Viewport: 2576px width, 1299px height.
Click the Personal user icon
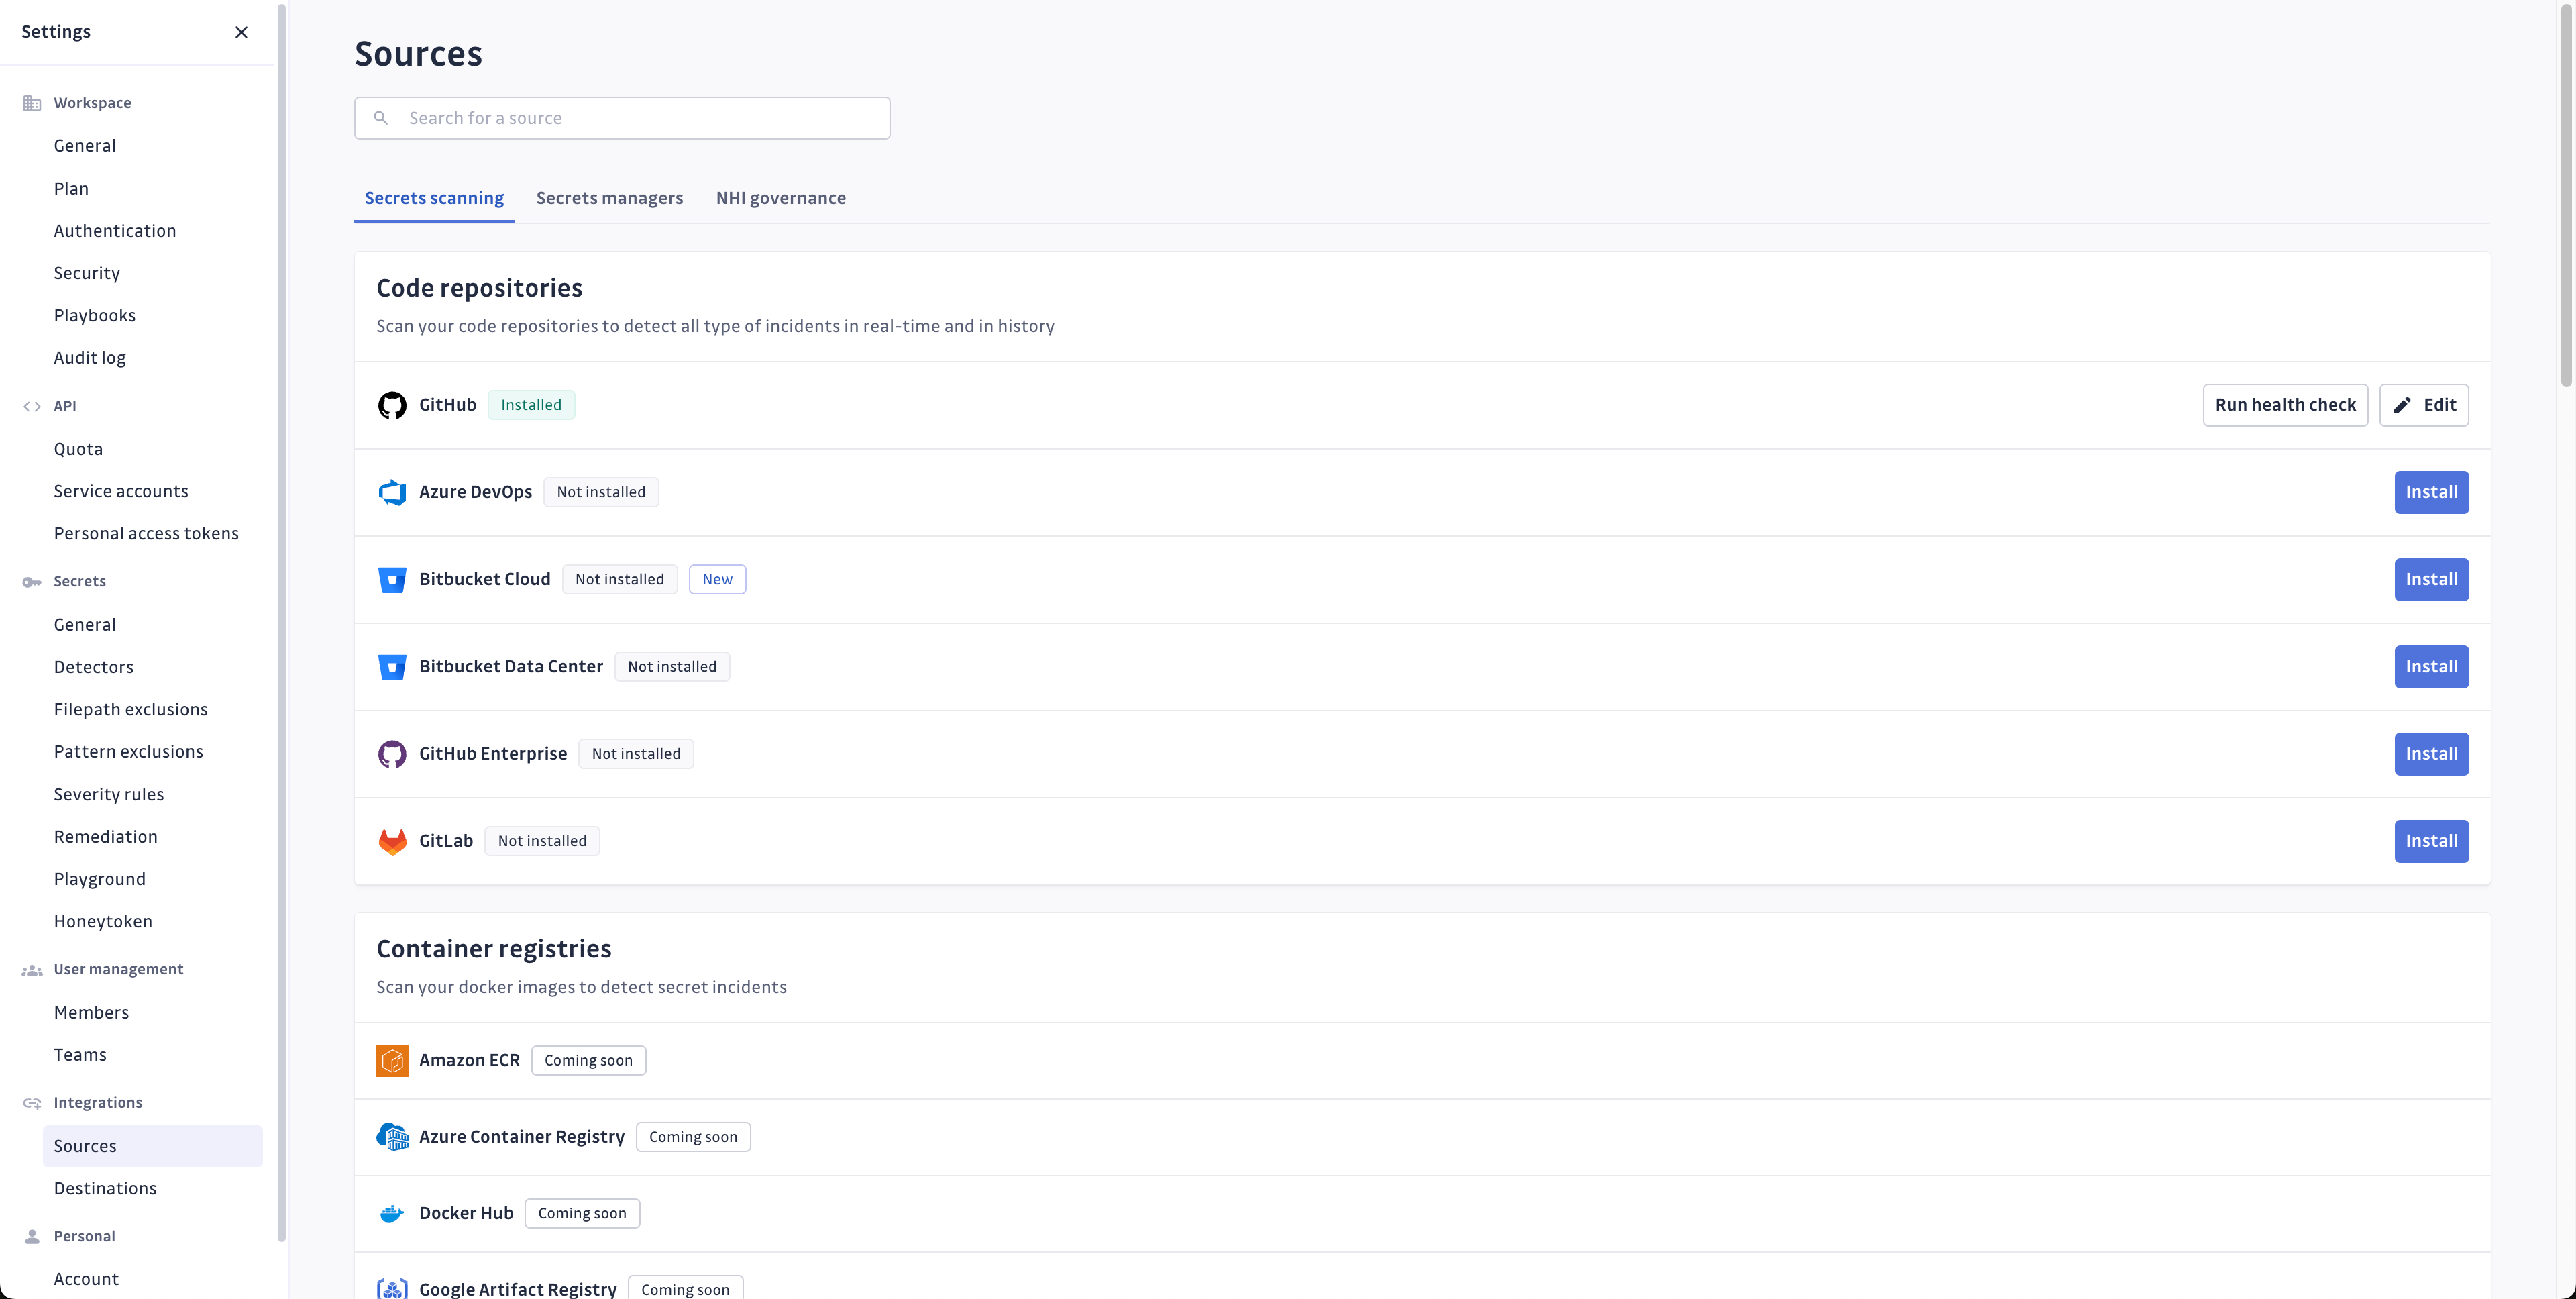[x=32, y=1236]
